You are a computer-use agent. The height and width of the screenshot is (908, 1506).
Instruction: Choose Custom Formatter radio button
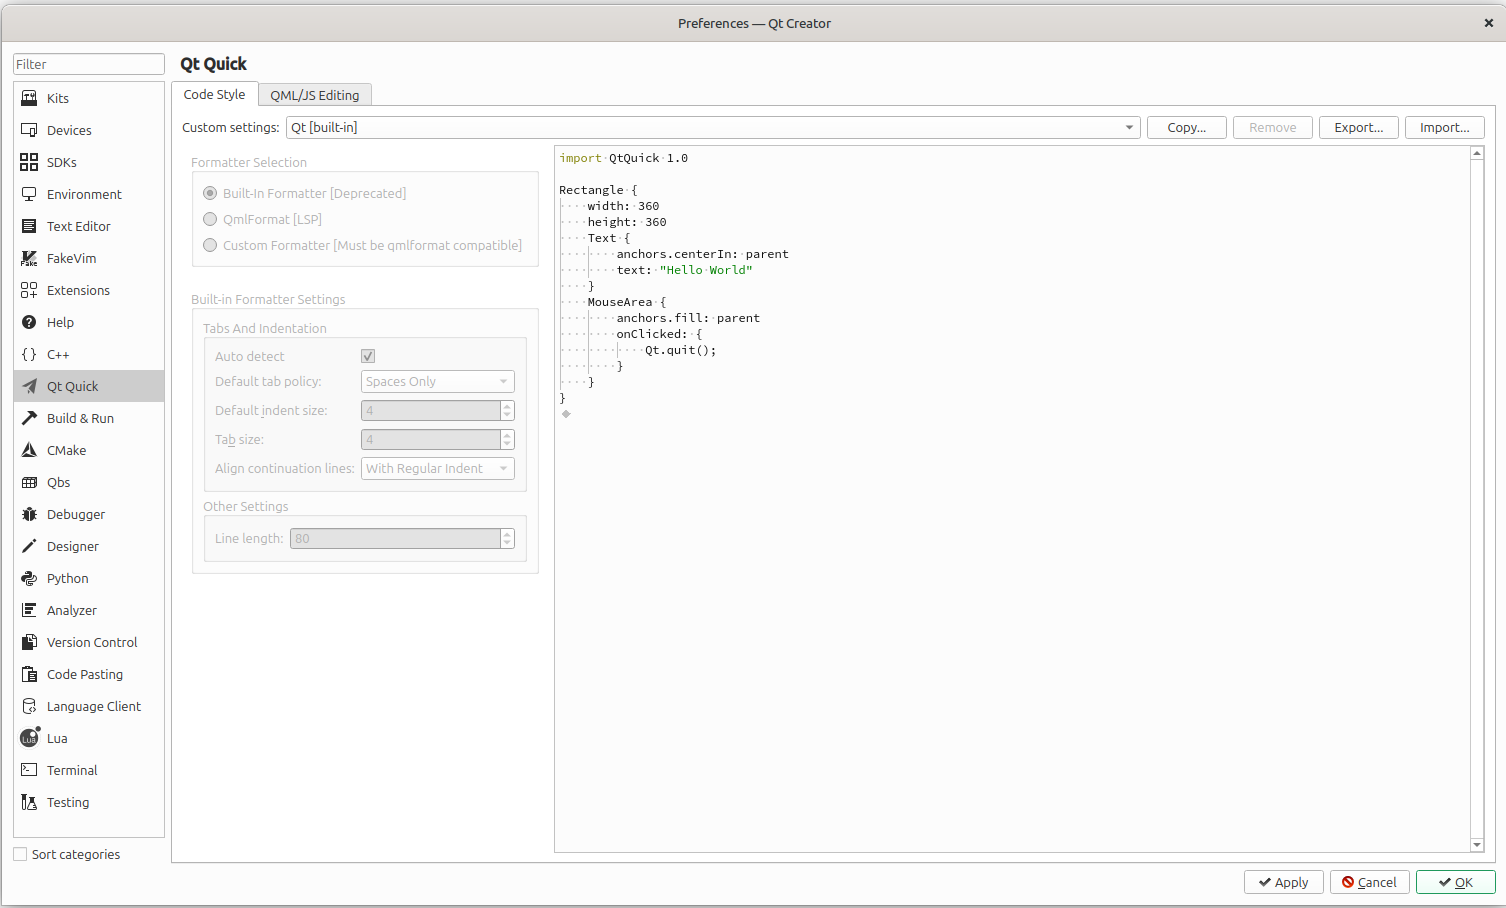click(x=210, y=245)
